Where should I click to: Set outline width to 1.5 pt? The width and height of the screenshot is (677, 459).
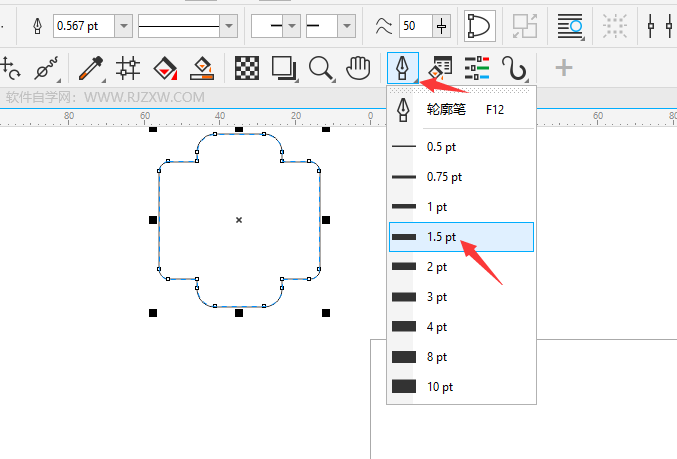click(x=461, y=237)
